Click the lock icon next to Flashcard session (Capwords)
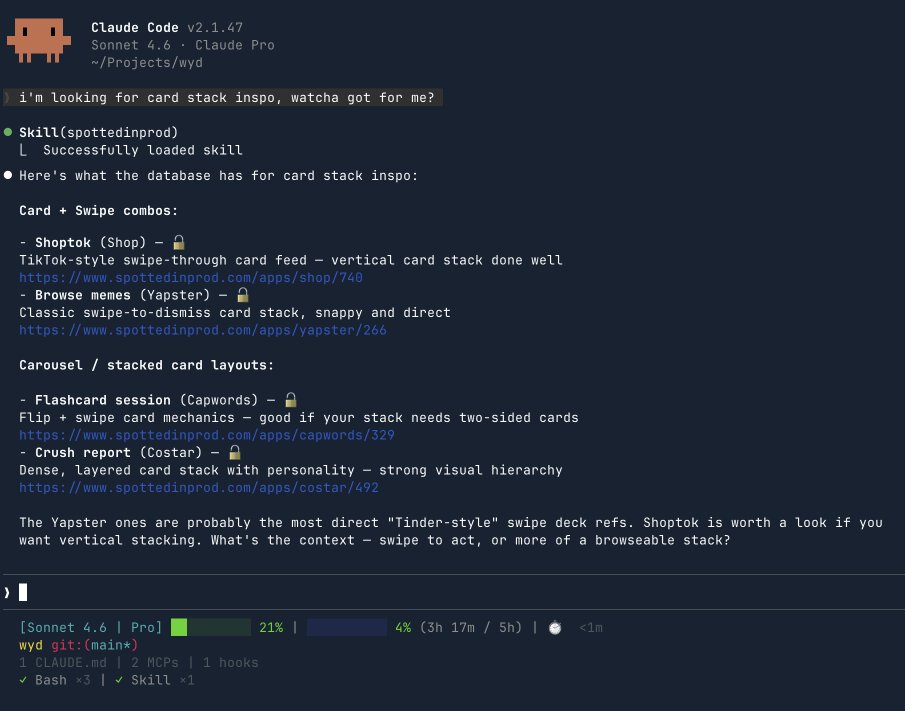Viewport: 905px width, 711px height. tap(291, 399)
